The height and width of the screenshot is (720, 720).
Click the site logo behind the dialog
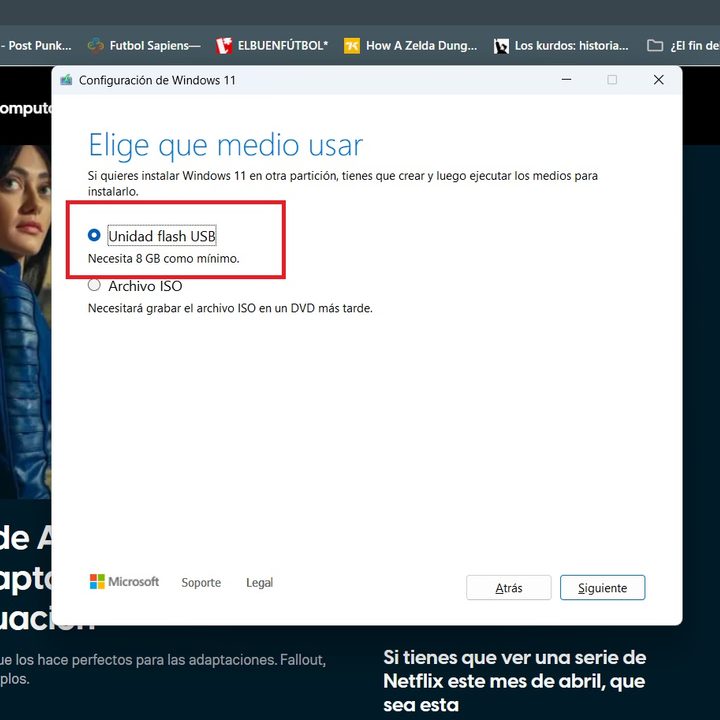pyautogui.click(x=25, y=108)
